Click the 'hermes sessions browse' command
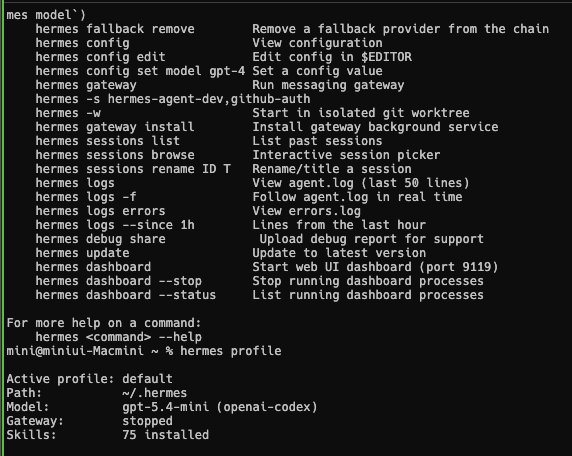Screen dimensions: 572x456 (115, 155)
